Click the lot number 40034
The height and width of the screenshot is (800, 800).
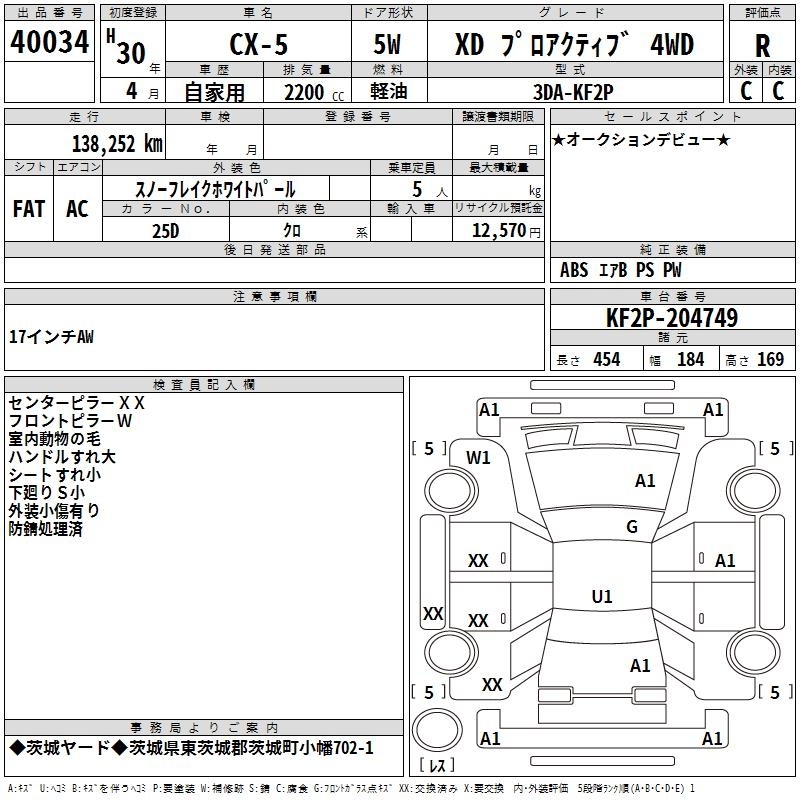(x=49, y=41)
